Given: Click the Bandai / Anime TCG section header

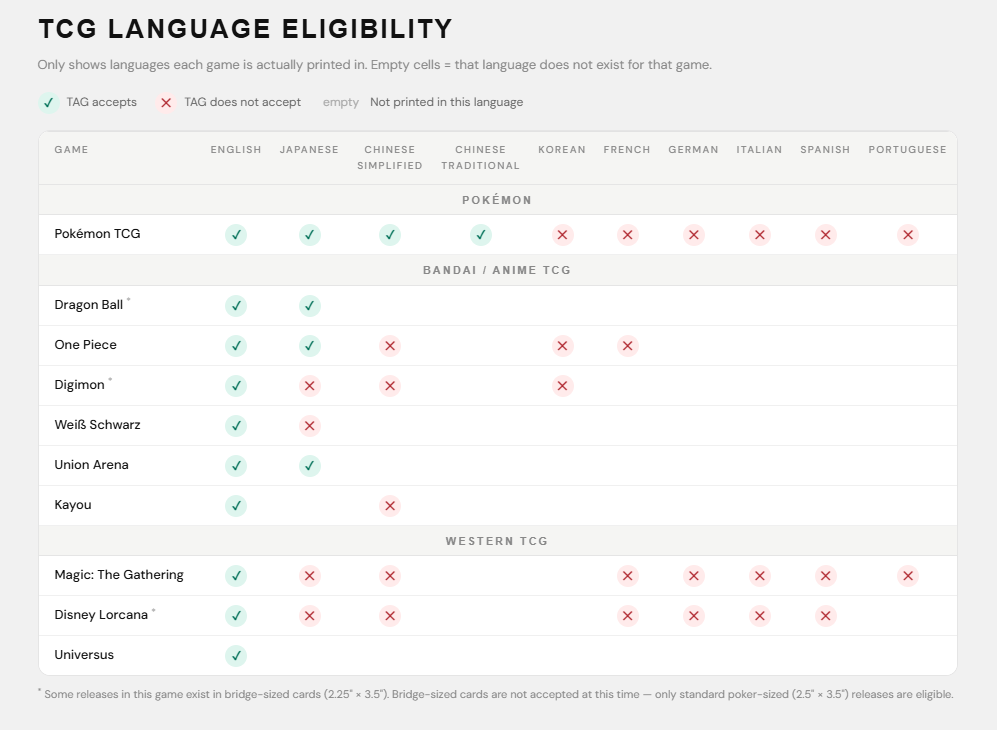Looking at the screenshot, I should click(x=497, y=270).
